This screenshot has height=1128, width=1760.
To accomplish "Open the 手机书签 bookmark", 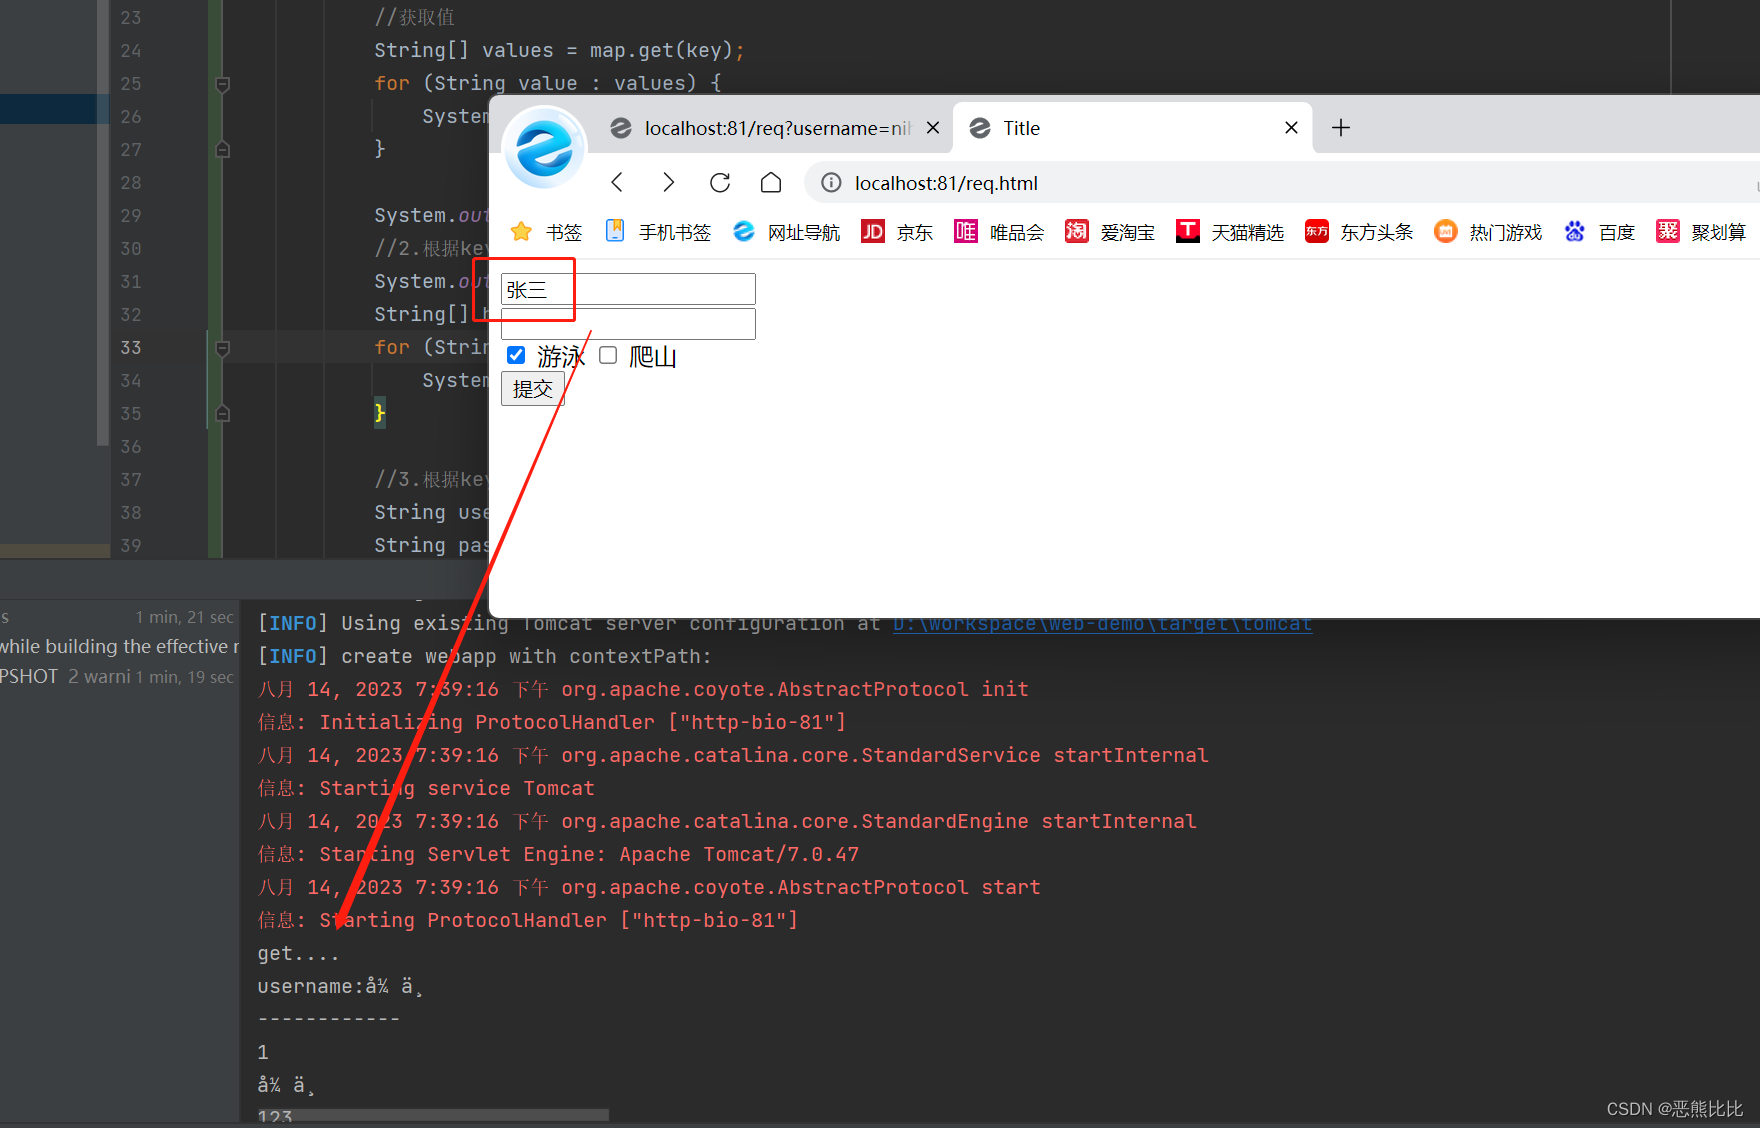I will pos(658,232).
